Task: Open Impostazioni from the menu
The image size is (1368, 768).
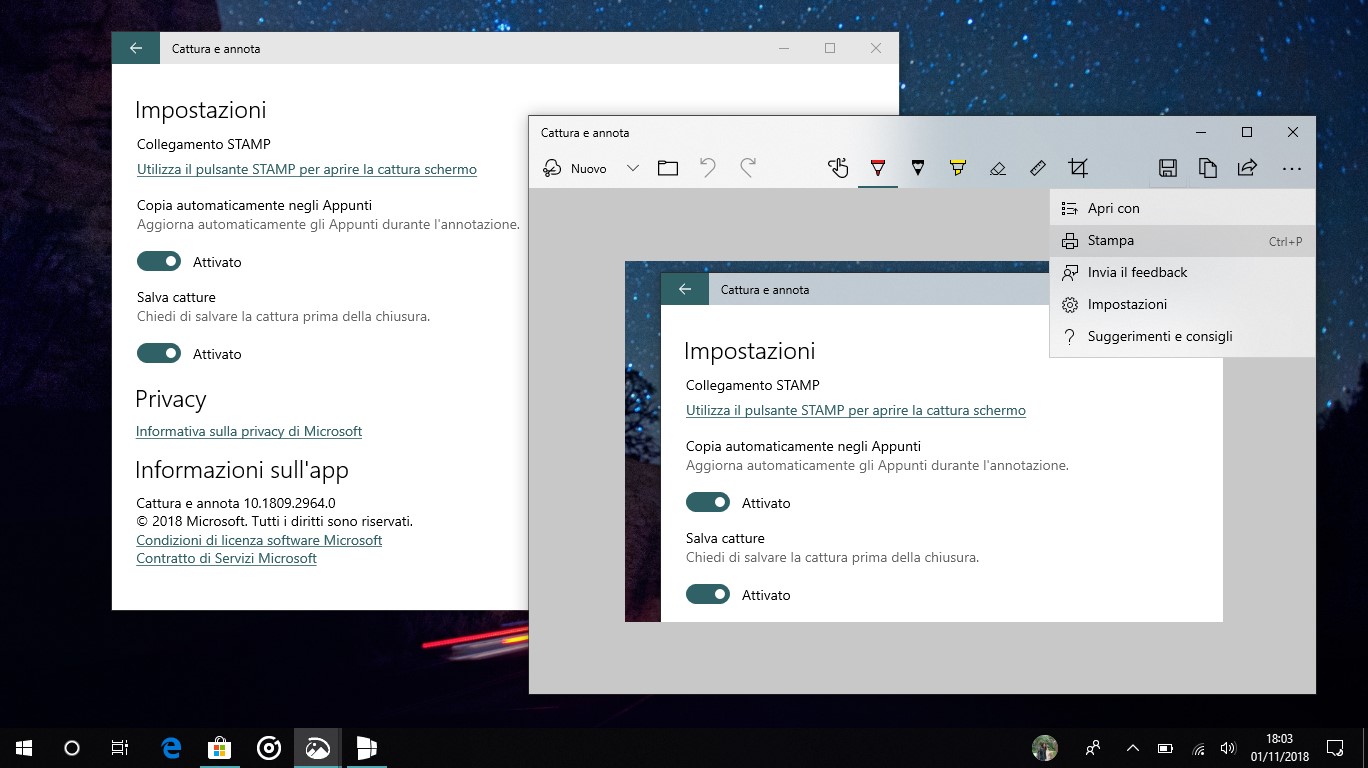Action: pos(1182,304)
